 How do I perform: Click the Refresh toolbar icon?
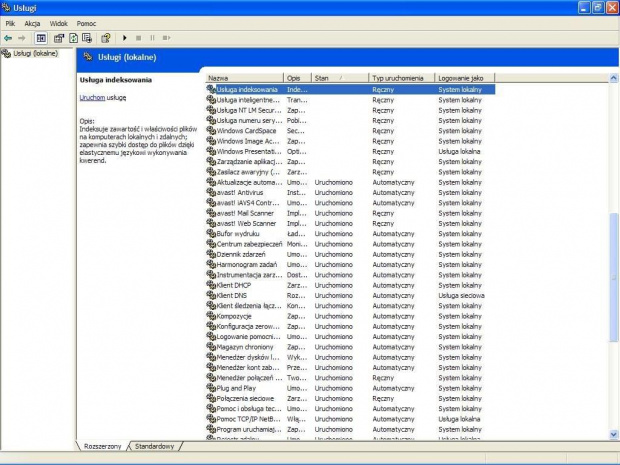[73, 38]
